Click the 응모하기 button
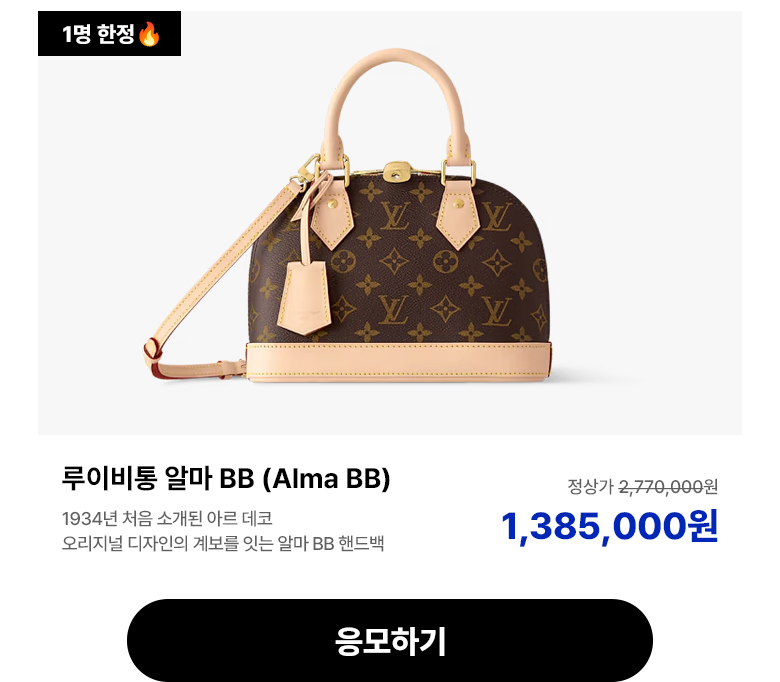780x682 pixels. (x=390, y=640)
